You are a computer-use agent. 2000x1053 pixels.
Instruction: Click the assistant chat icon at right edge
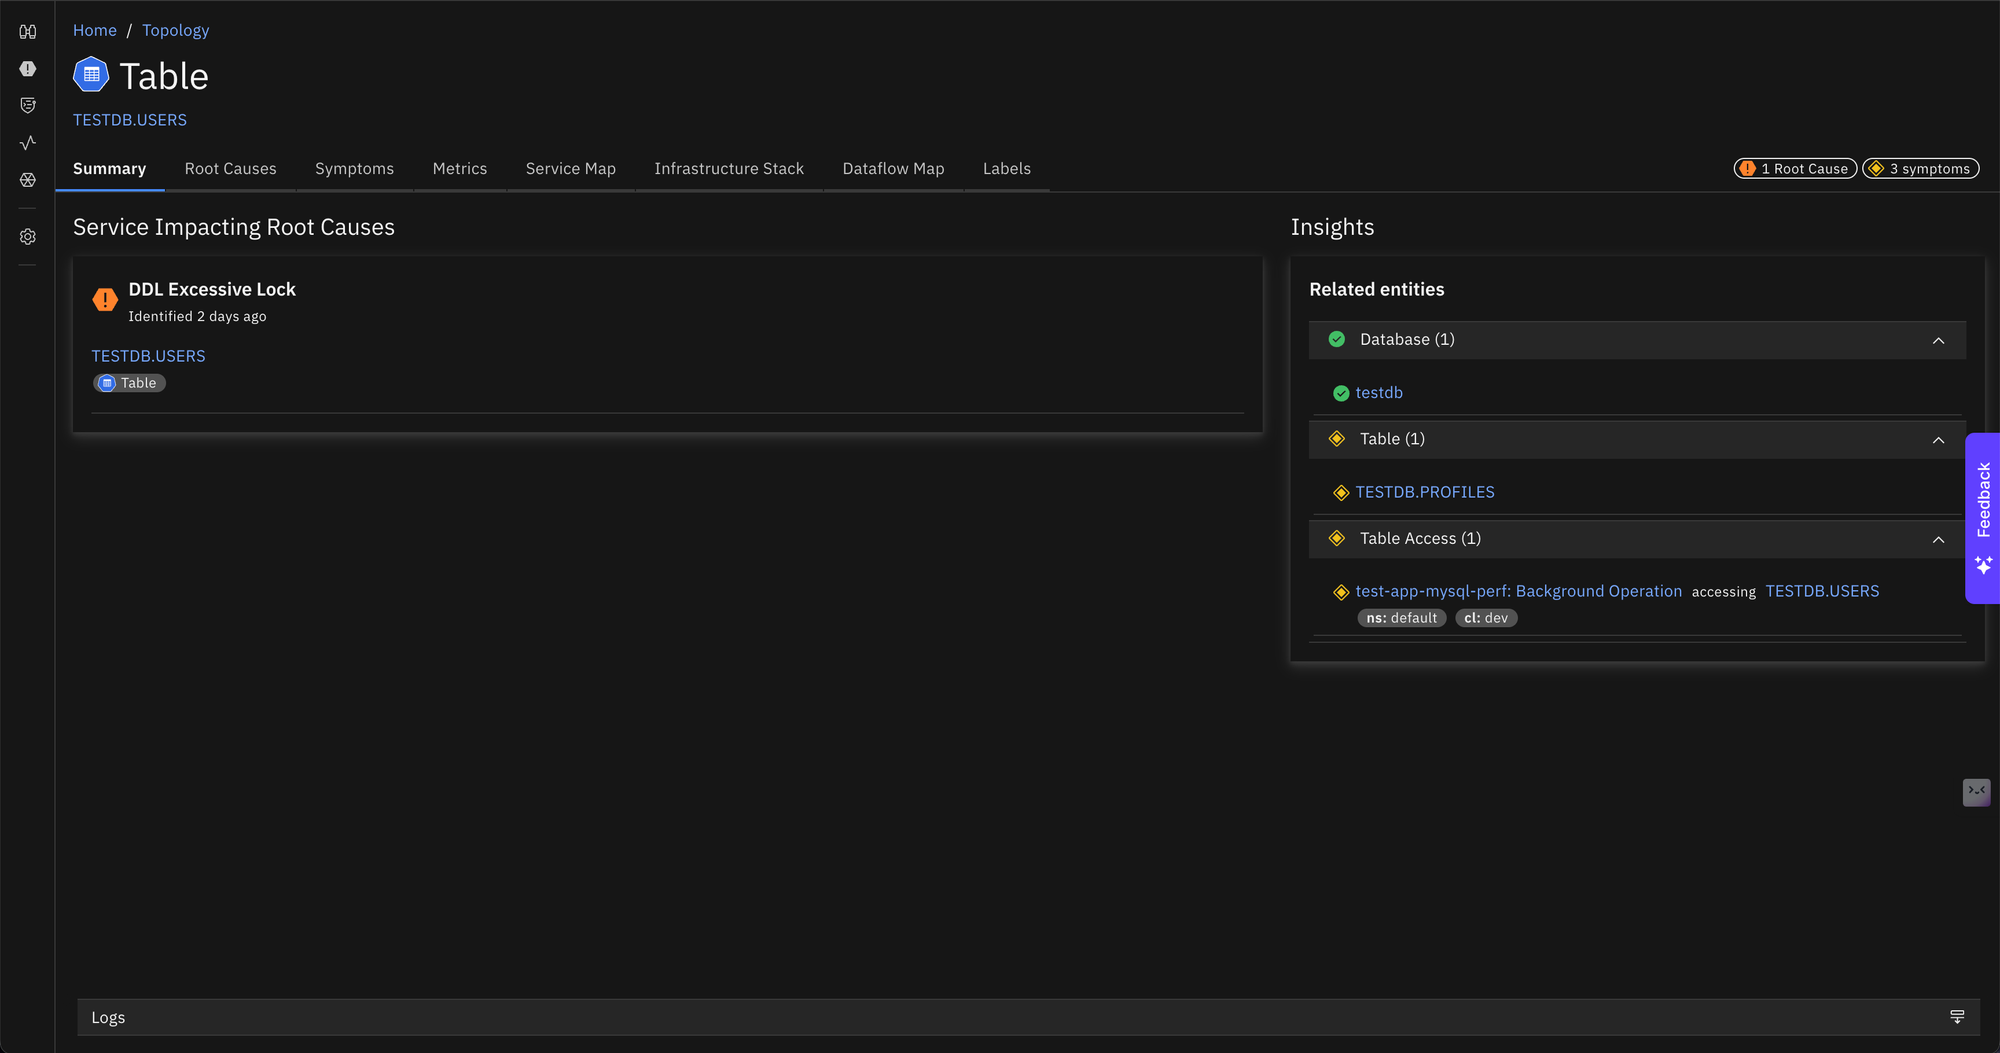click(x=1976, y=792)
